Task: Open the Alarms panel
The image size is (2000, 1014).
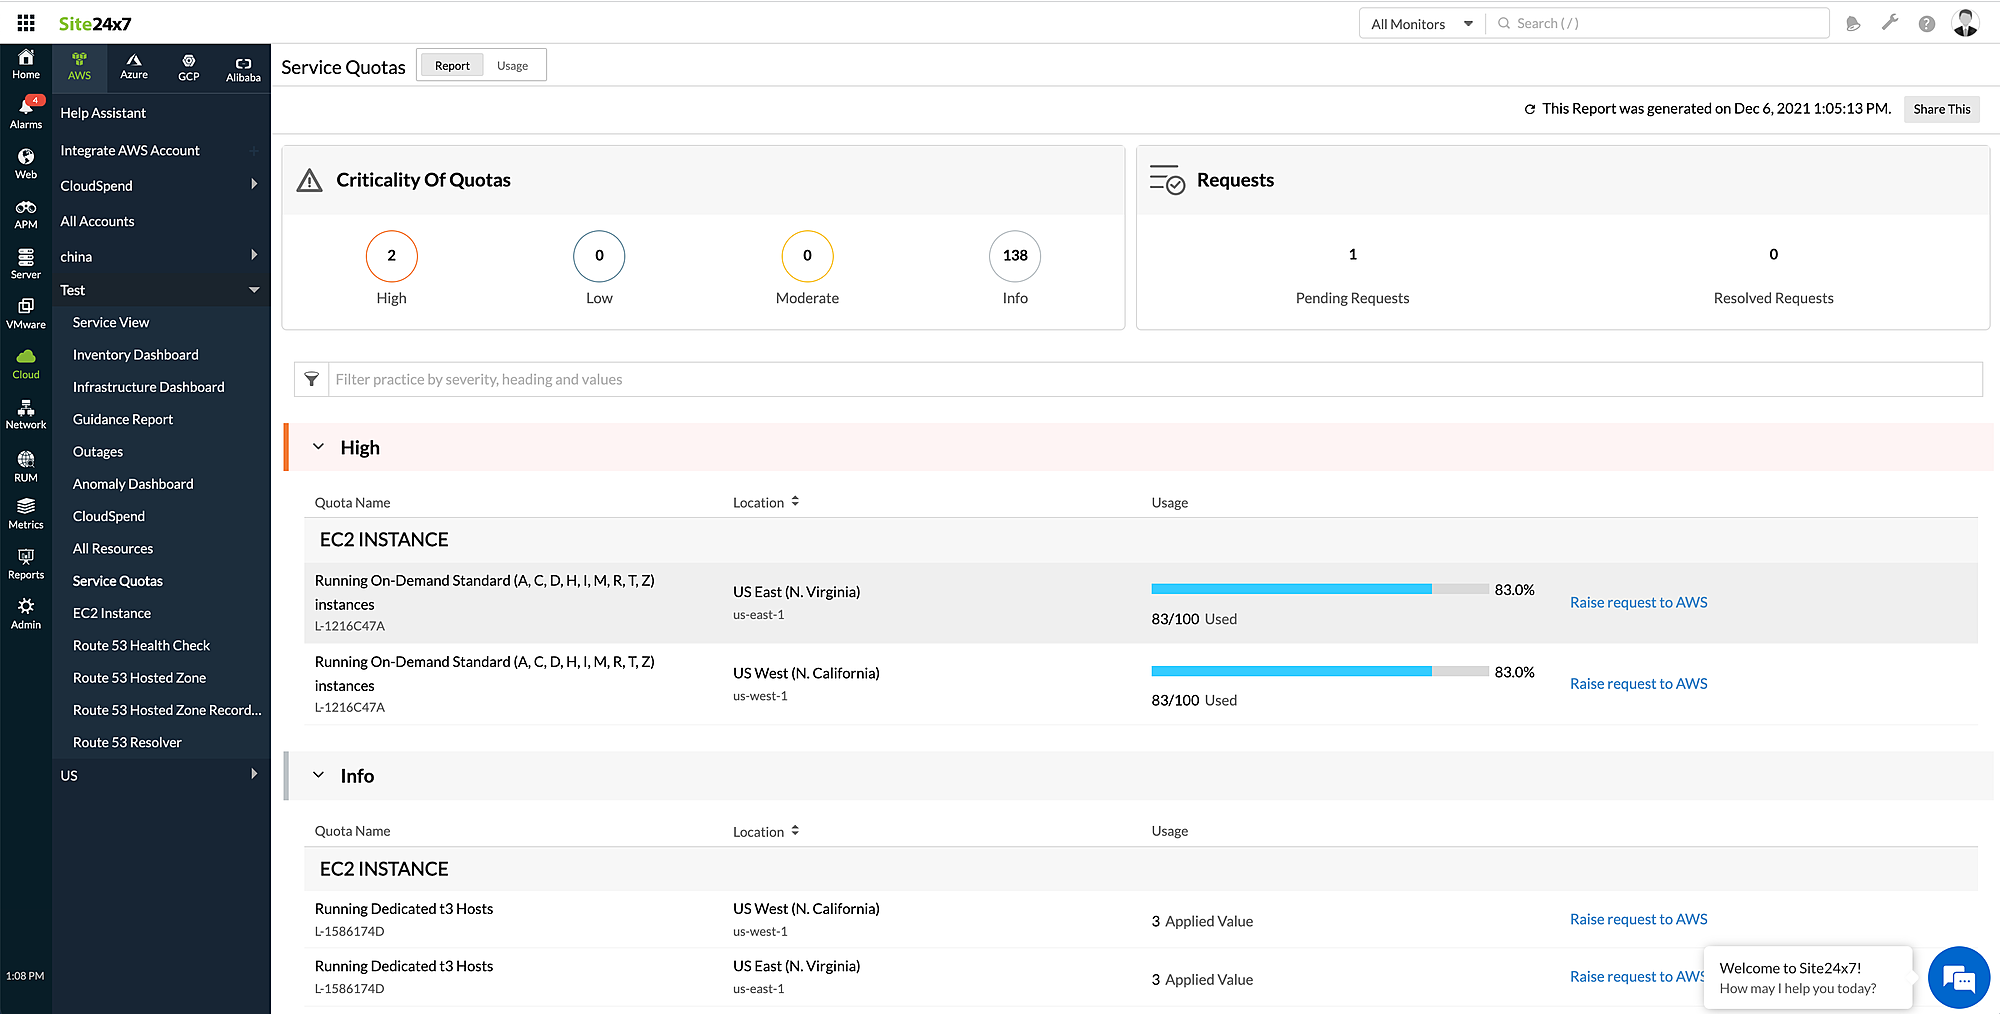Action: click(x=25, y=112)
